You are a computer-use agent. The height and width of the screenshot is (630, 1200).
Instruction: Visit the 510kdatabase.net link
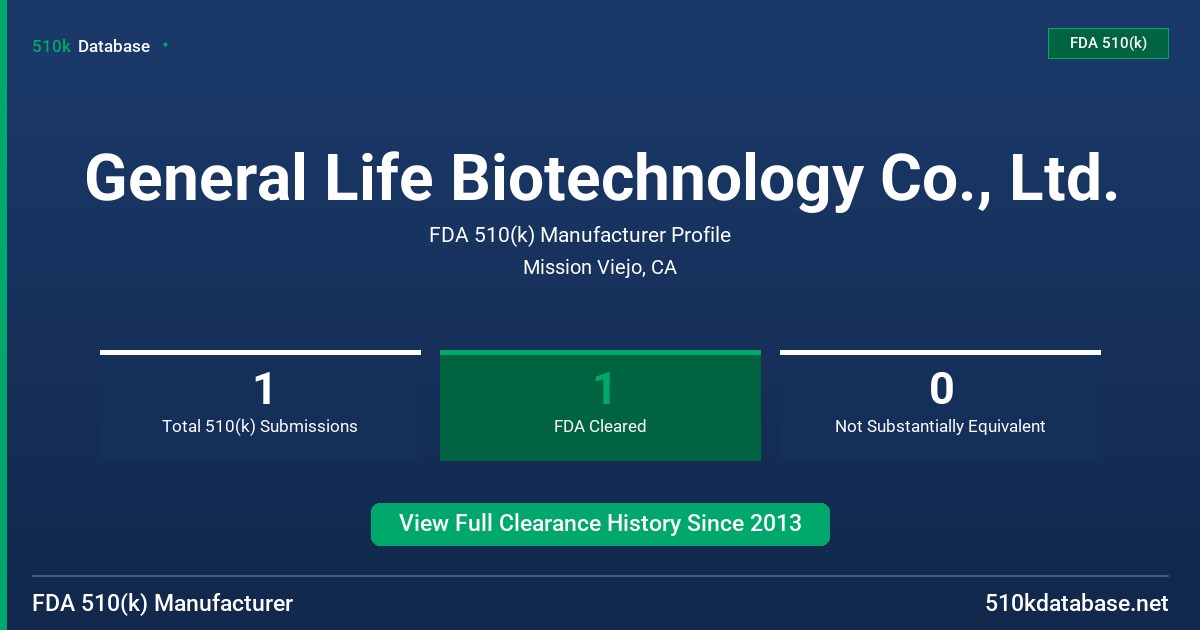point(1076,603)
